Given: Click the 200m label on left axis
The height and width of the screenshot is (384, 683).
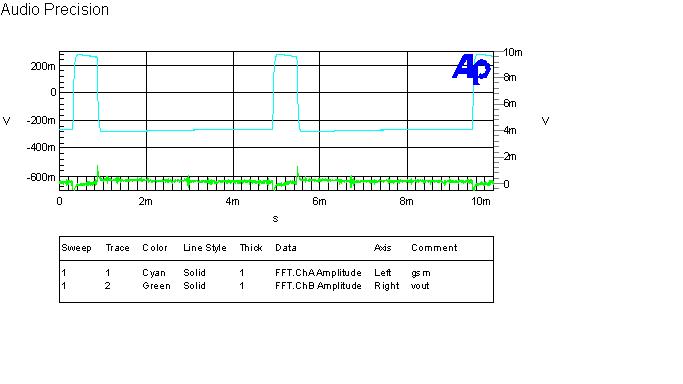Looking at the screenshot, I should (x=43, y=66).
